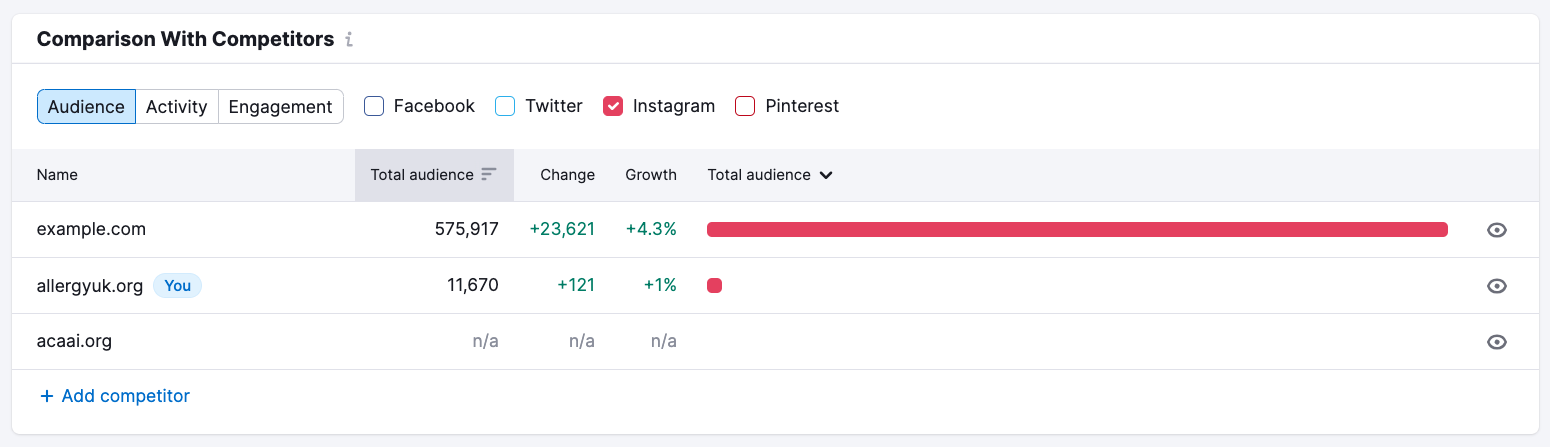
Task: Click the small red bar for allergyuk.org
Action: tap(714, 286)
